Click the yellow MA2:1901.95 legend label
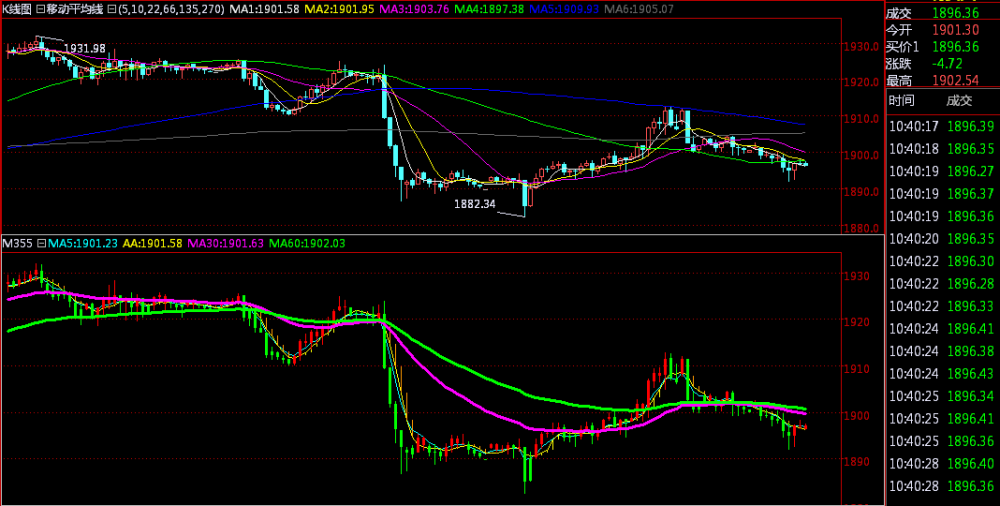 (x=339, y=9)
